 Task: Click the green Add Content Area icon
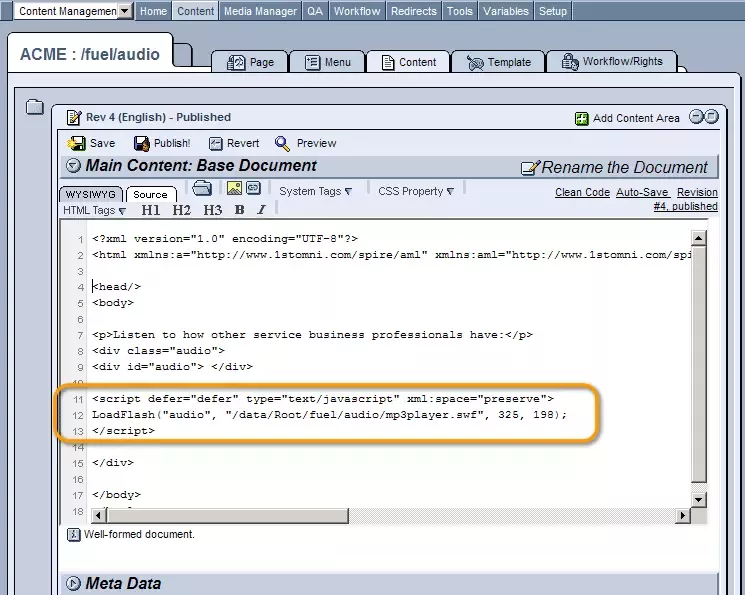click(582, 118)
